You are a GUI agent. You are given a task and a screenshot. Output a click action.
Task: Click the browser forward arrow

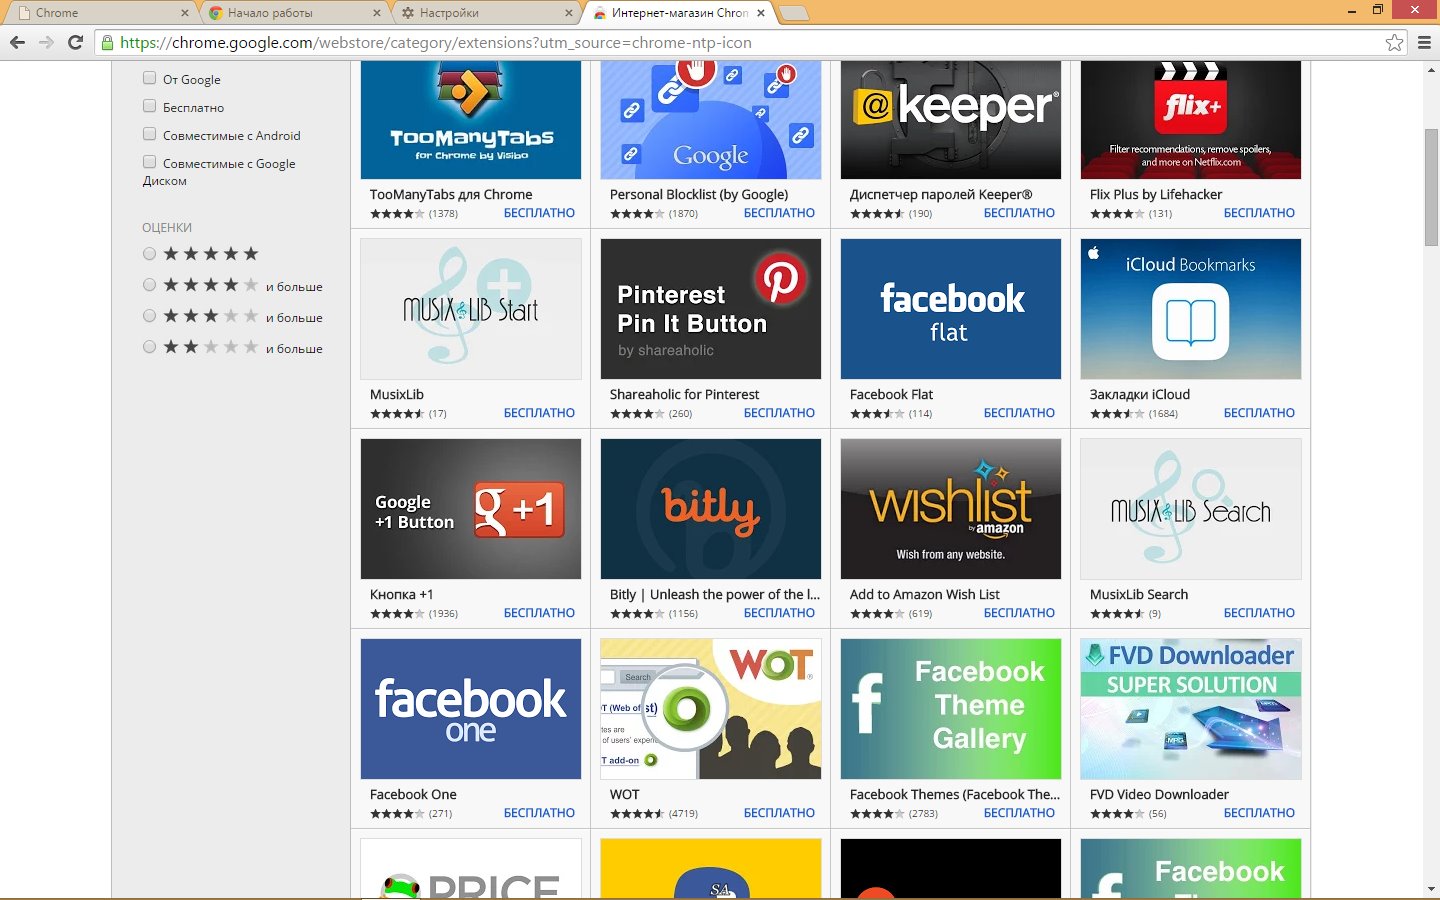click(x=46, y=42)
